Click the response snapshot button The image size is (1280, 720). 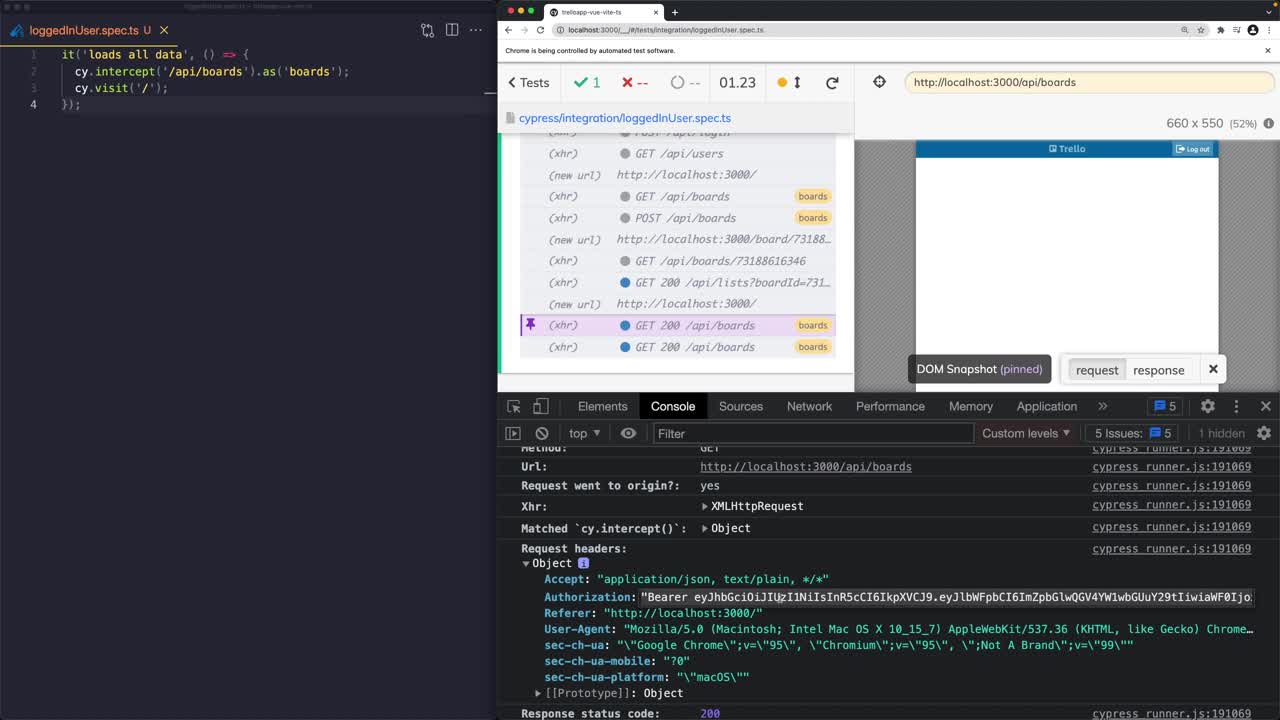coord(1158,370)
